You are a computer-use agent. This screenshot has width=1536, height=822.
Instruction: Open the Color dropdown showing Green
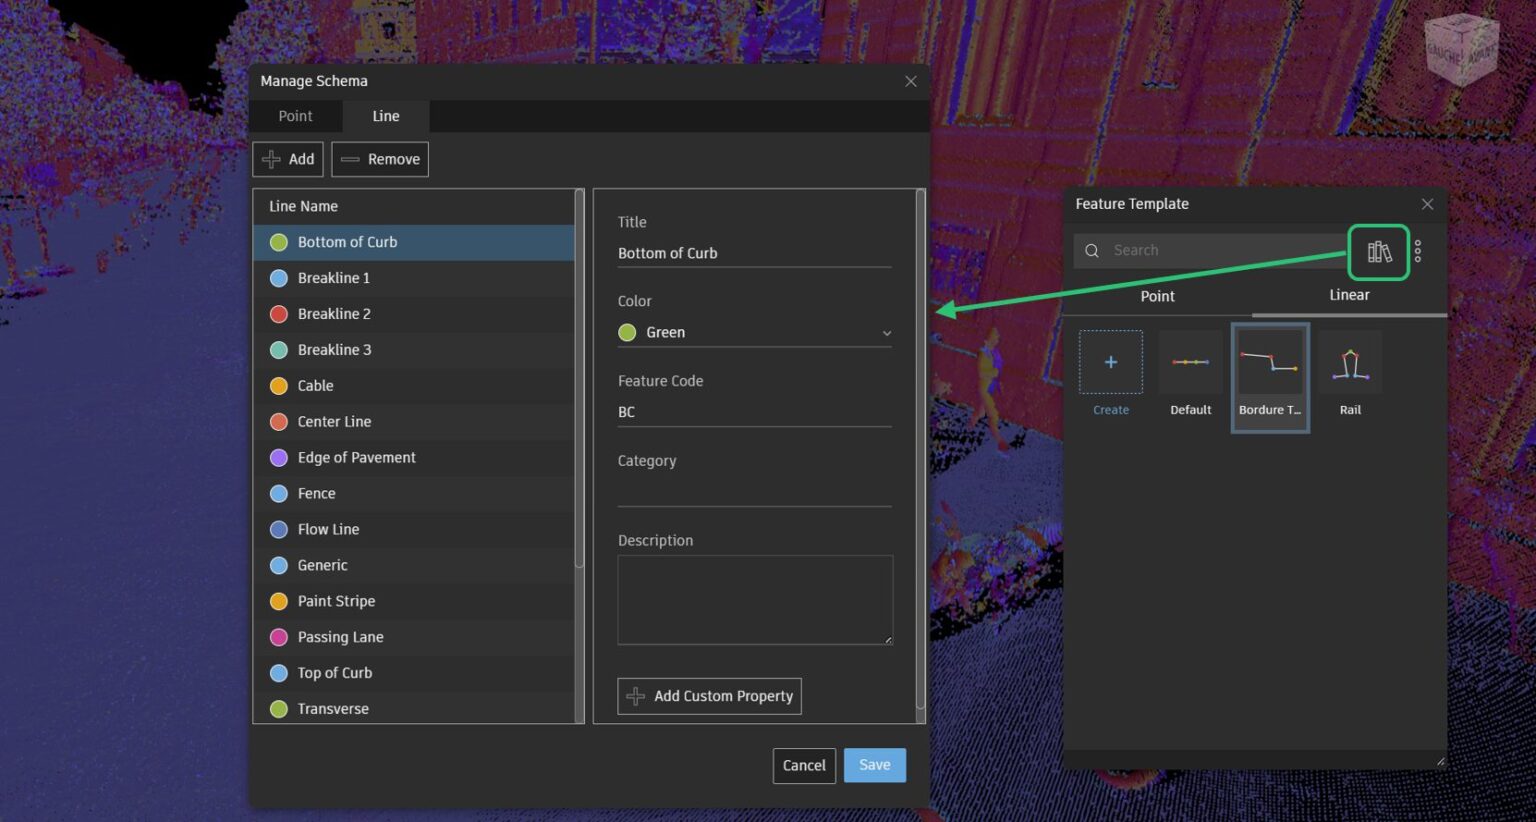[x=885, y=332]
